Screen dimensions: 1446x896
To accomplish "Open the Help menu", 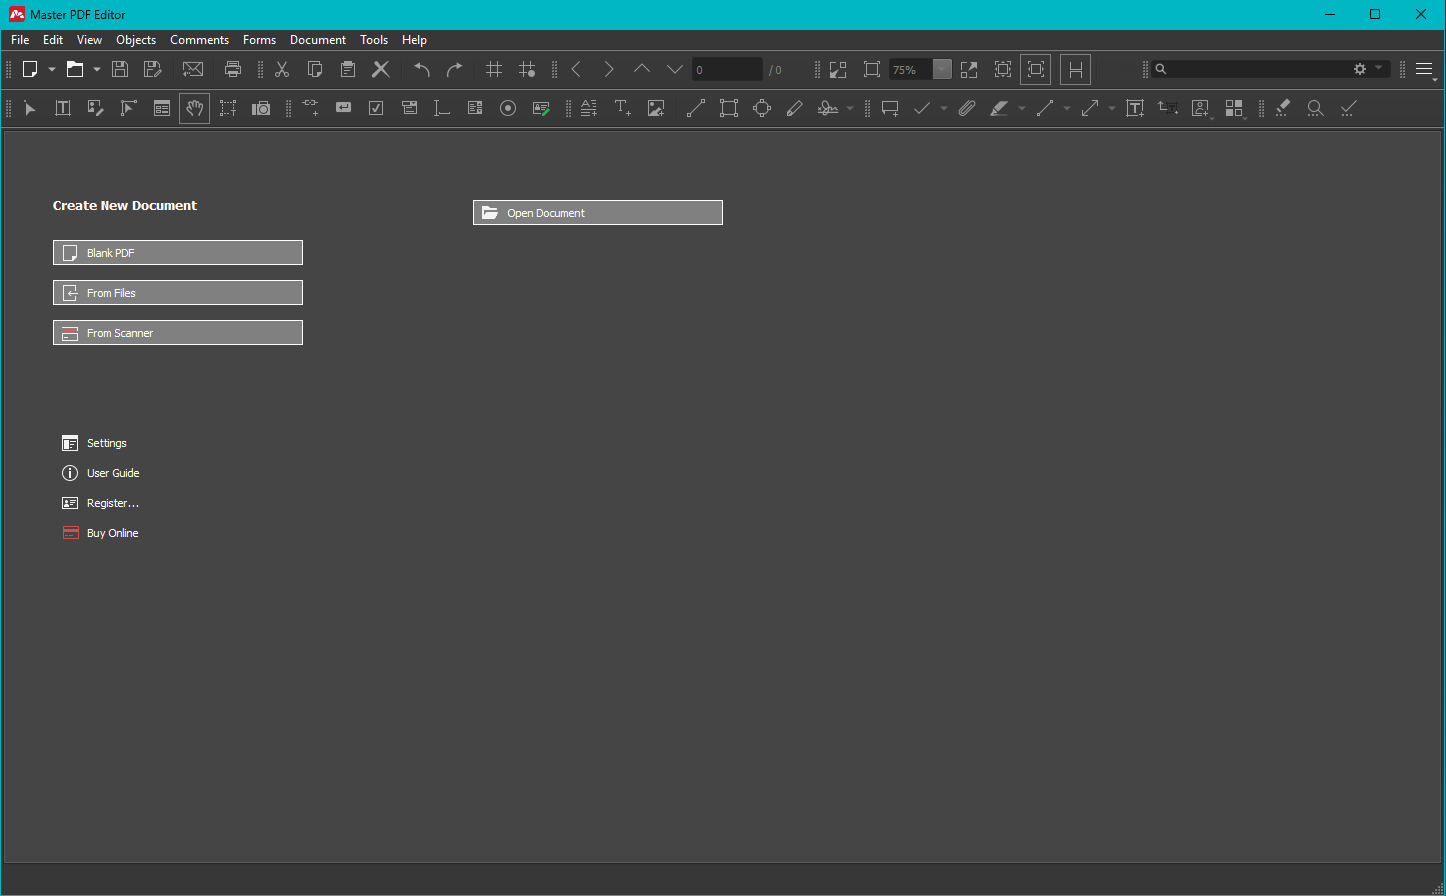I will 414,40.
